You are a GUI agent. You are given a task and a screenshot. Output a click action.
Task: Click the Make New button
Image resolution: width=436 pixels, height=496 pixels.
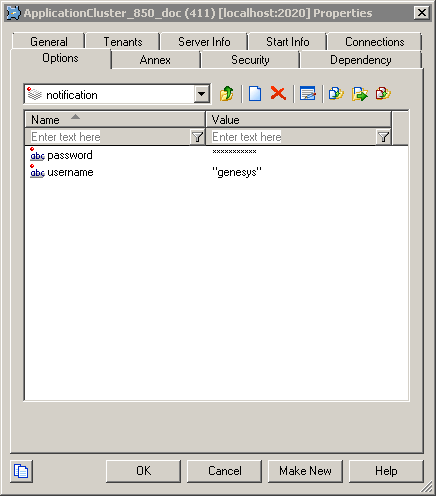click(305, 471)
